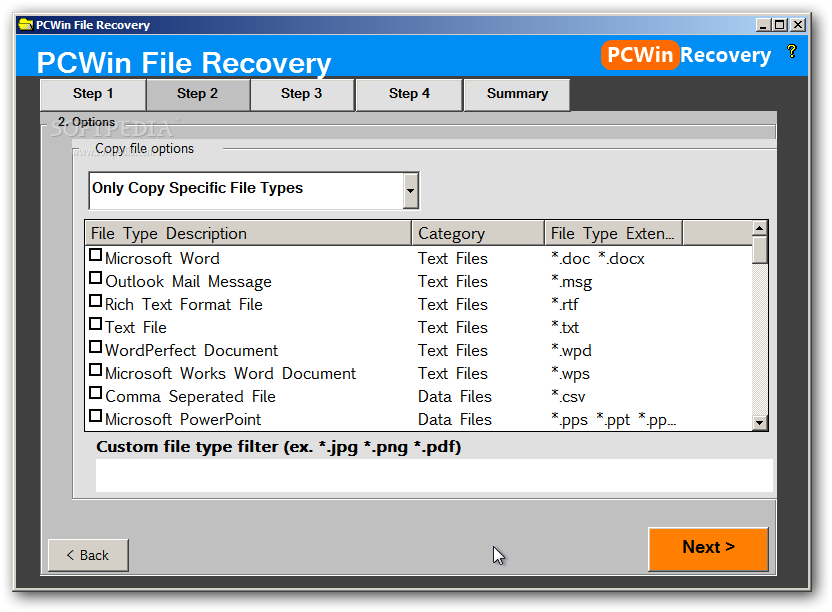Click File Type Extension column header

point(613,234)
